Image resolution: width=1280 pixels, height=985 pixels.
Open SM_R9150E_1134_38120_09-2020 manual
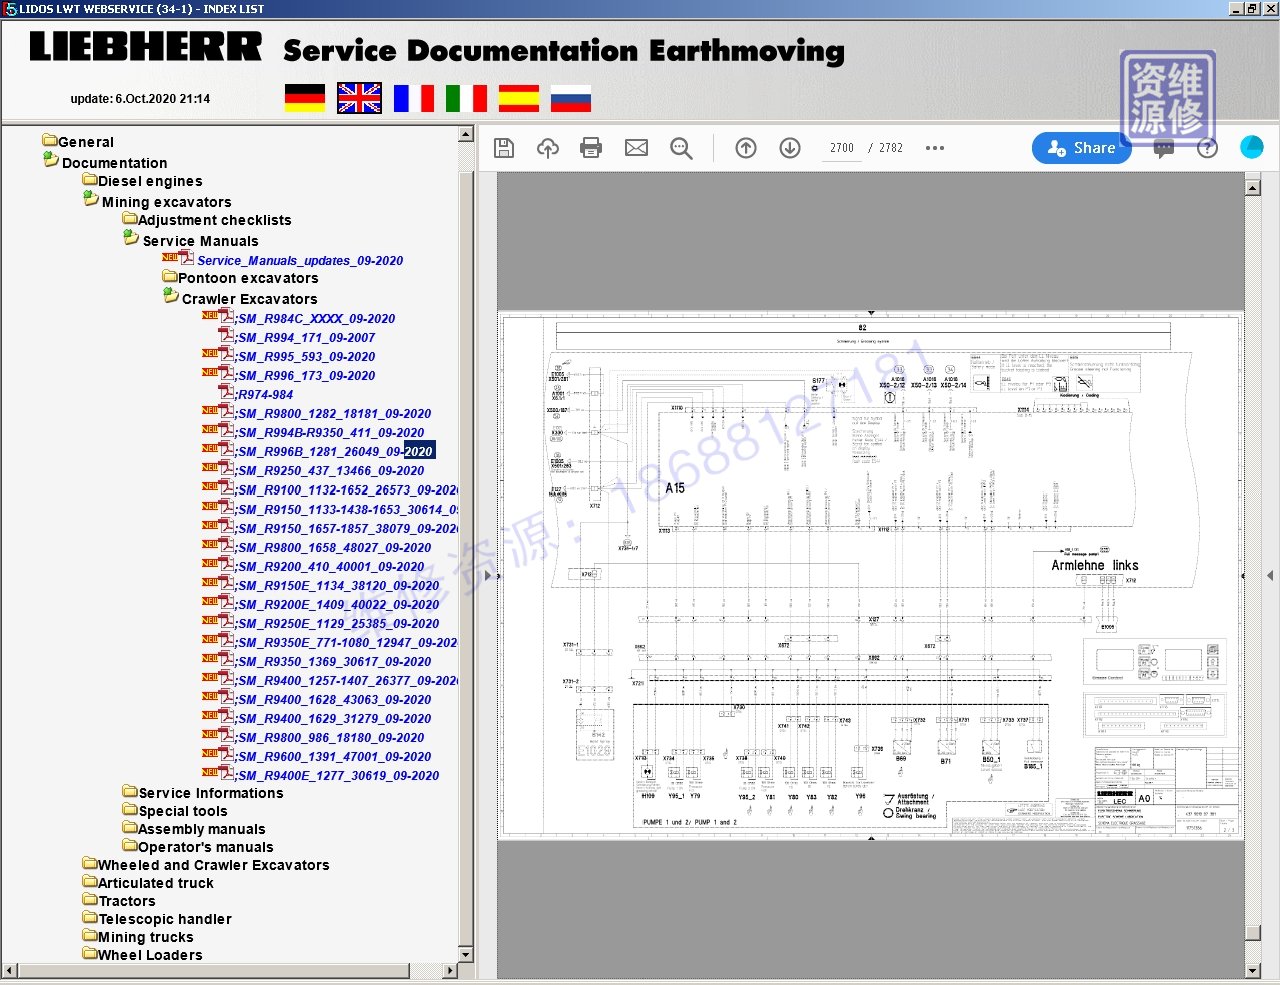[x=338, y=585]
